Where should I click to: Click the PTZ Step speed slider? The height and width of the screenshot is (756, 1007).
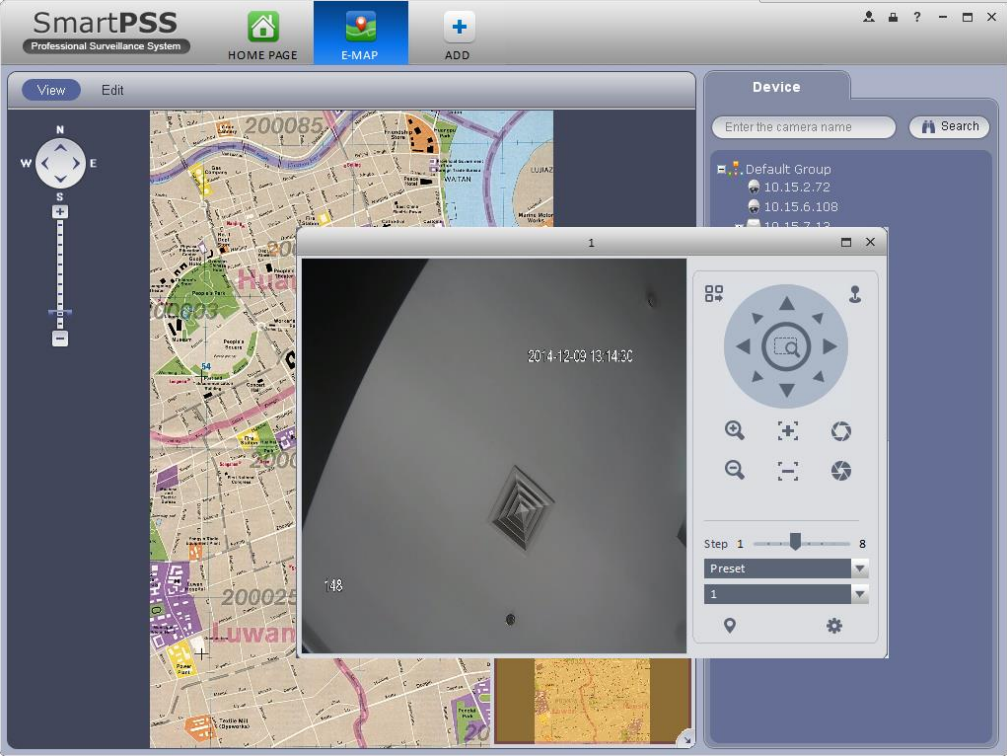795,543
